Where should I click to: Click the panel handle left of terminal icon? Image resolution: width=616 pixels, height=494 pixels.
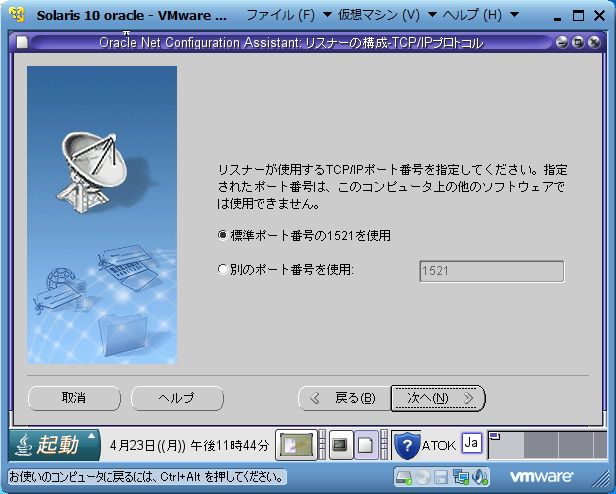click(x=322, y=445)
